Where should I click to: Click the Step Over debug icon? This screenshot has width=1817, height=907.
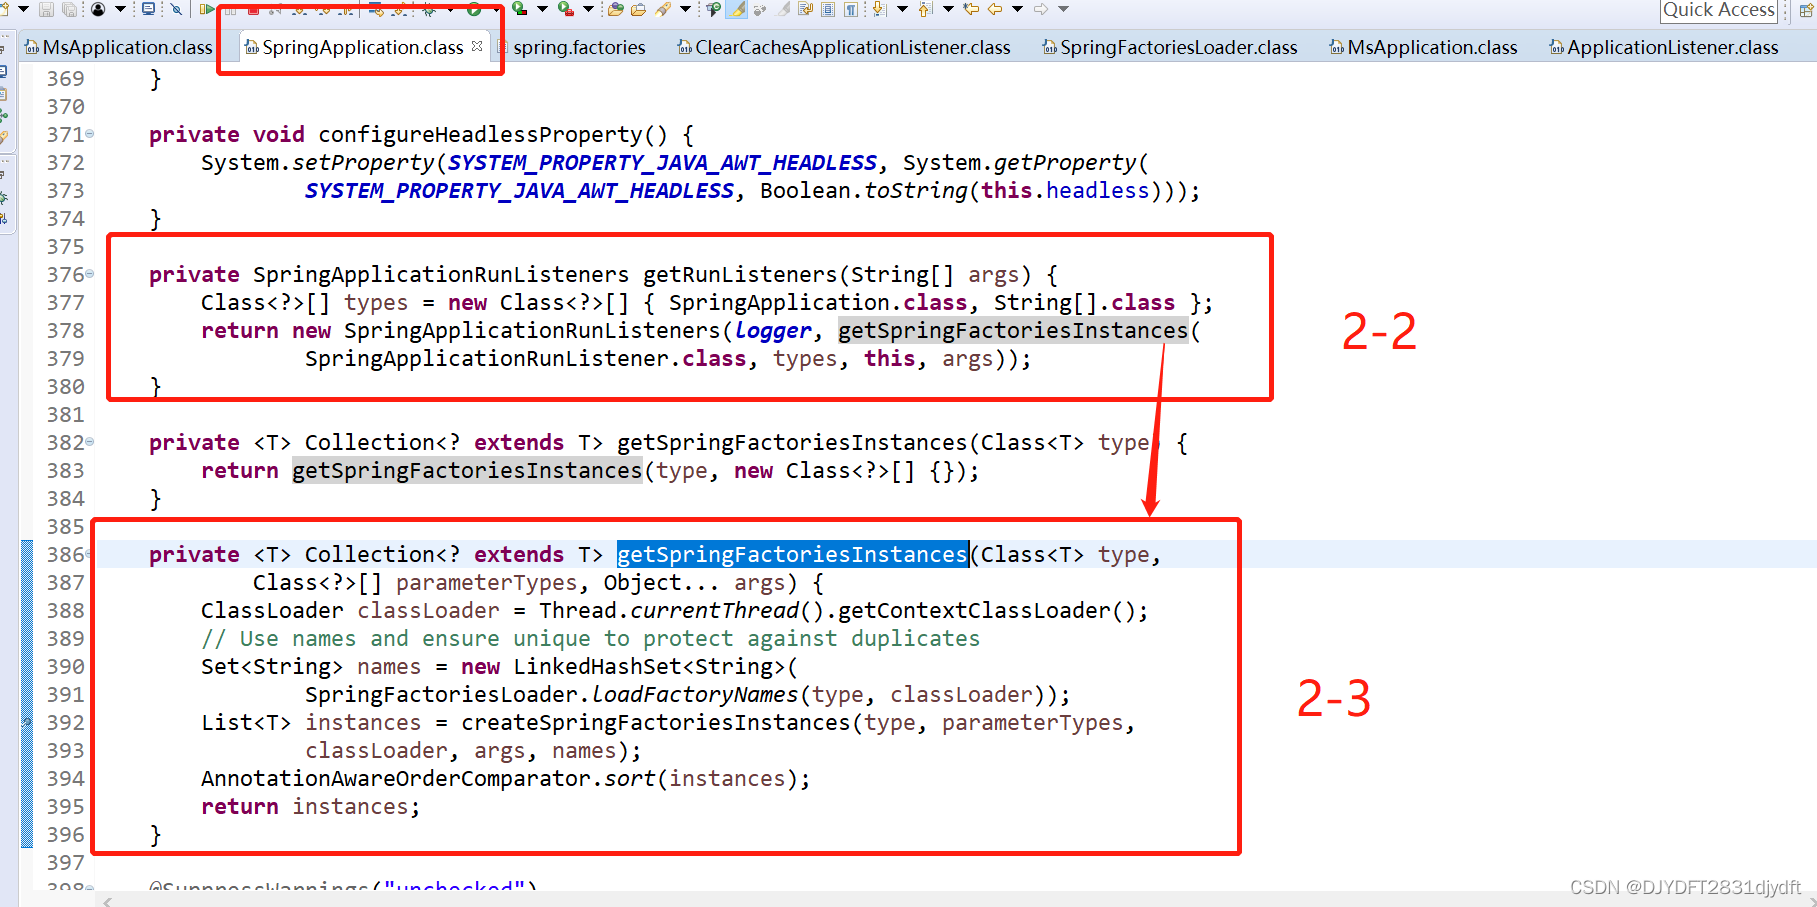coord(325,12)
